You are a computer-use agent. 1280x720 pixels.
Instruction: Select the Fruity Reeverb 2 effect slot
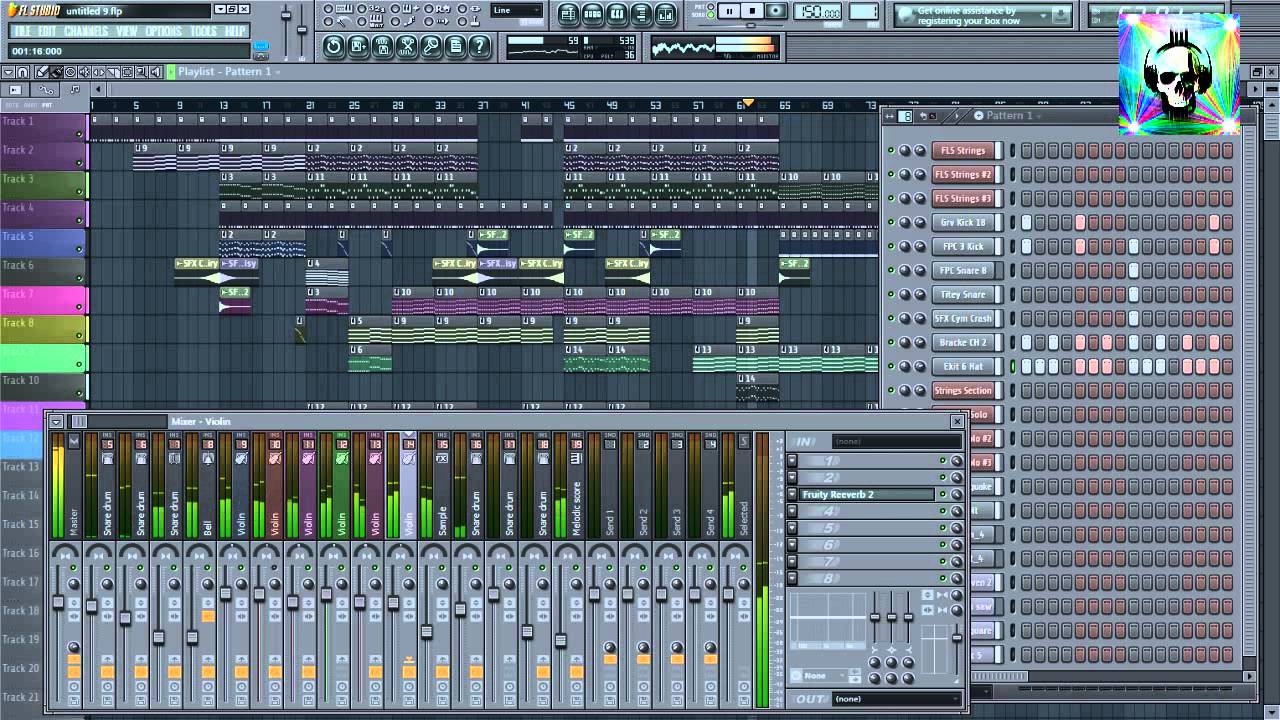[x=867, y=494]
